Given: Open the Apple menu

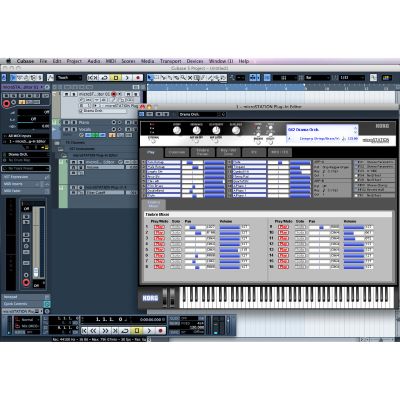Looking at the screenshot, I should pos(9,61).
